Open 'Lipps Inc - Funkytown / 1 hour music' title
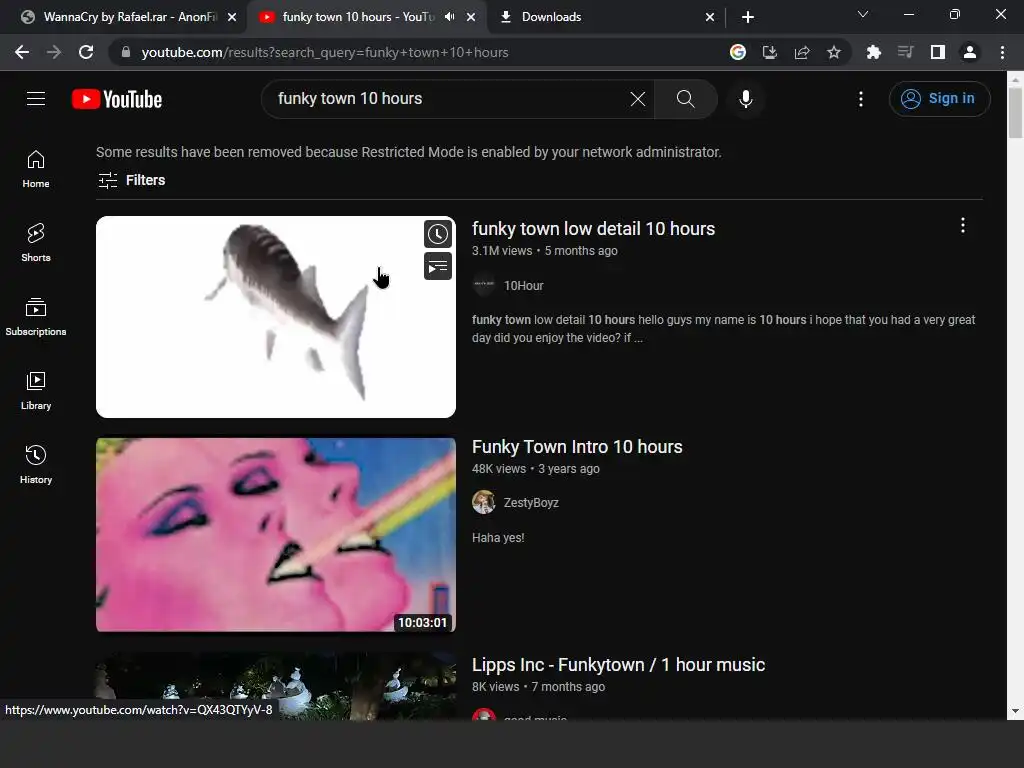 [618, 665]
